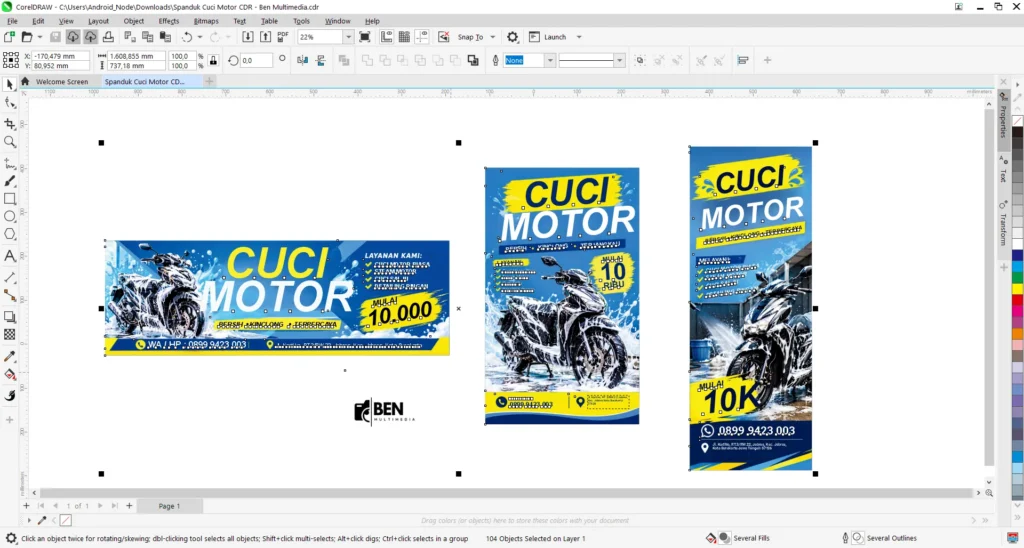Click the Open folder icon
1024x548 pixels.
pyautogui.click(x=27, y=37)
